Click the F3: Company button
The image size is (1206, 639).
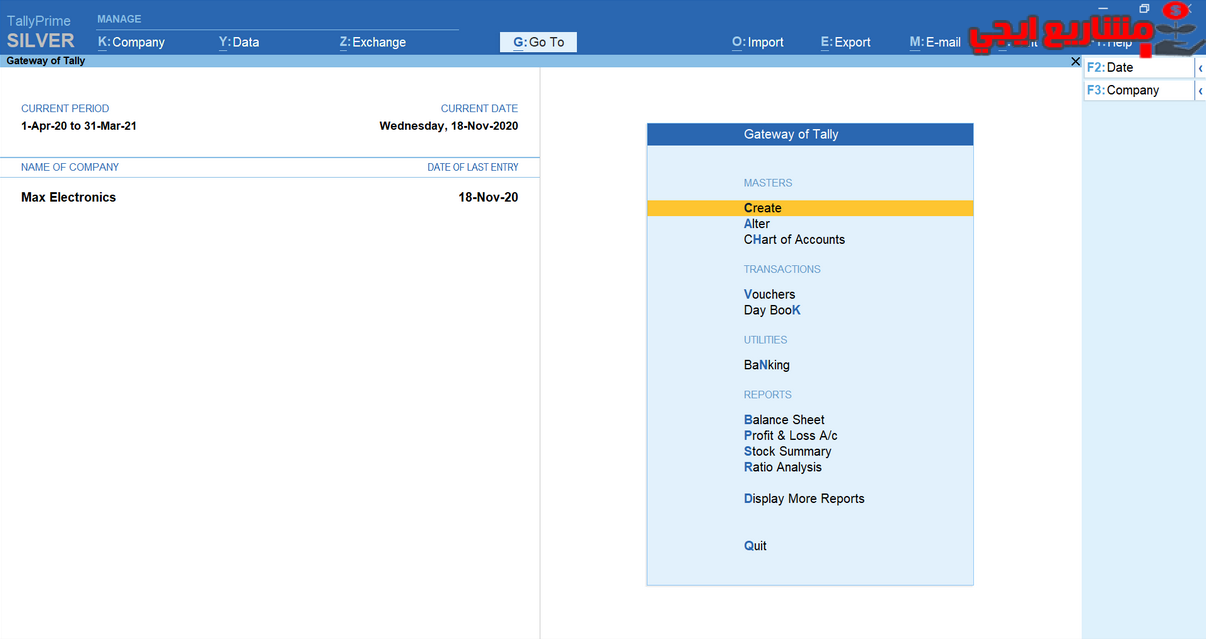(x=1139, y=90)
